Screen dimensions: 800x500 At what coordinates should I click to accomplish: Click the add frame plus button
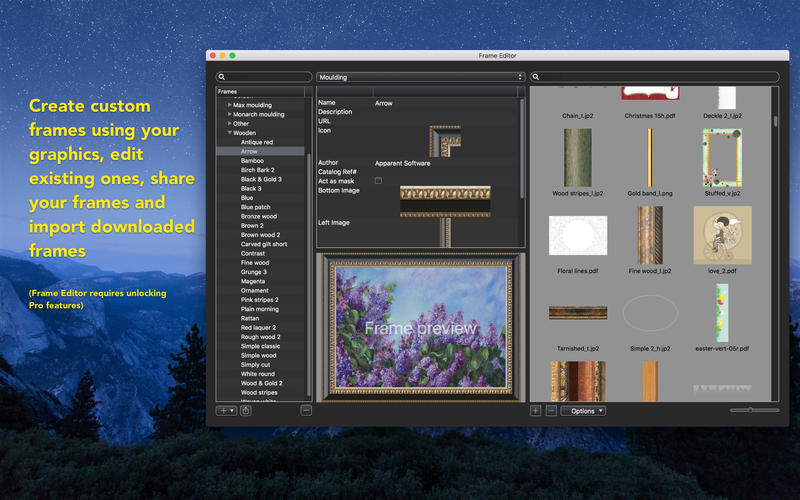(223, 410)
